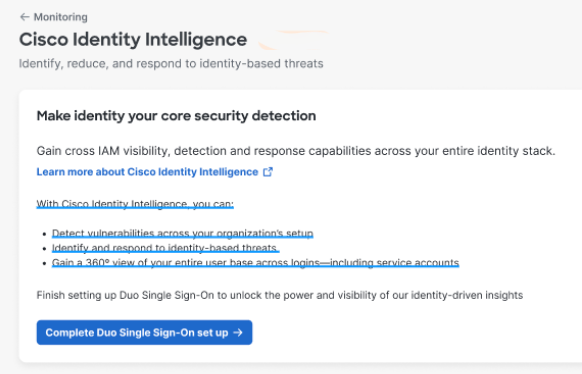Click the back arrow beside Monitoring
Image resolution: width=582 pixels, height=374 pixels.
tap(24, 17)
